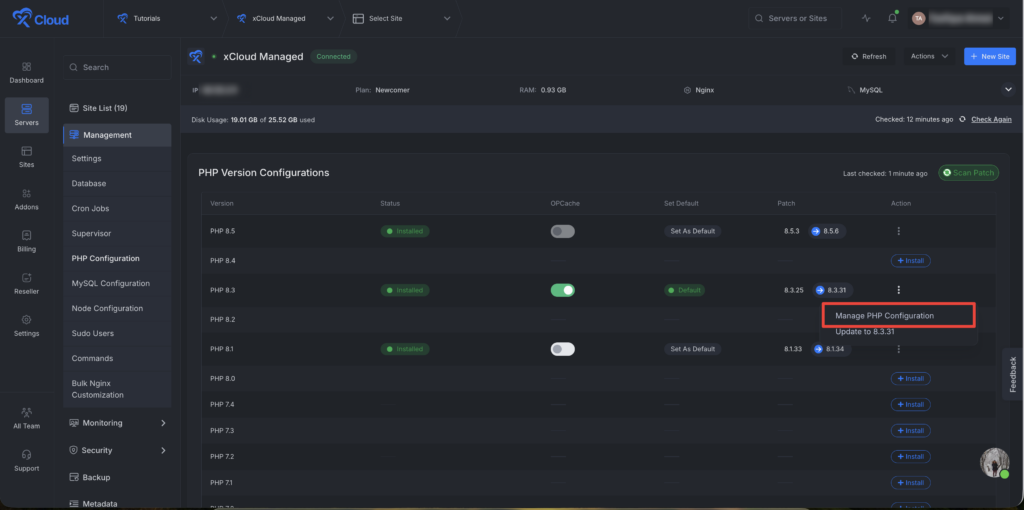Install PHP 7.4

910,405
